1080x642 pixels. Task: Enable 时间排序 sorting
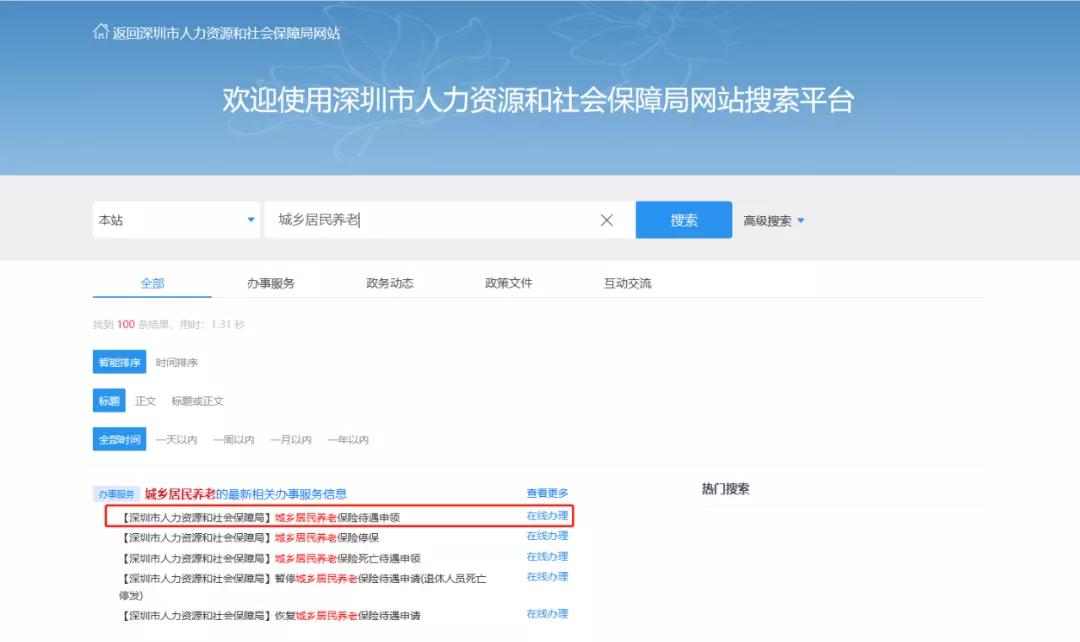[175, 361]
